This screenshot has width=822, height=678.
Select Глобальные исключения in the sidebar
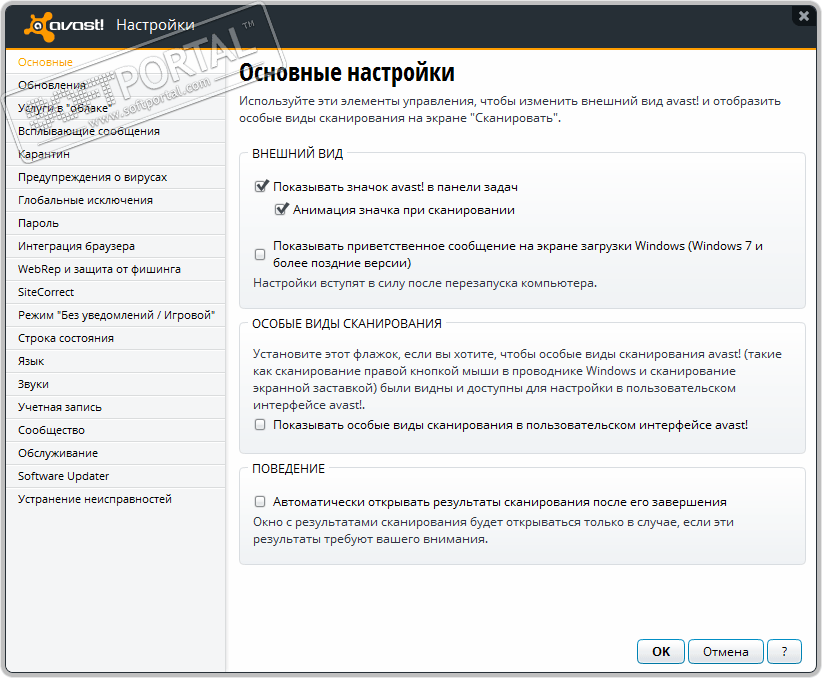click(116, 200)
